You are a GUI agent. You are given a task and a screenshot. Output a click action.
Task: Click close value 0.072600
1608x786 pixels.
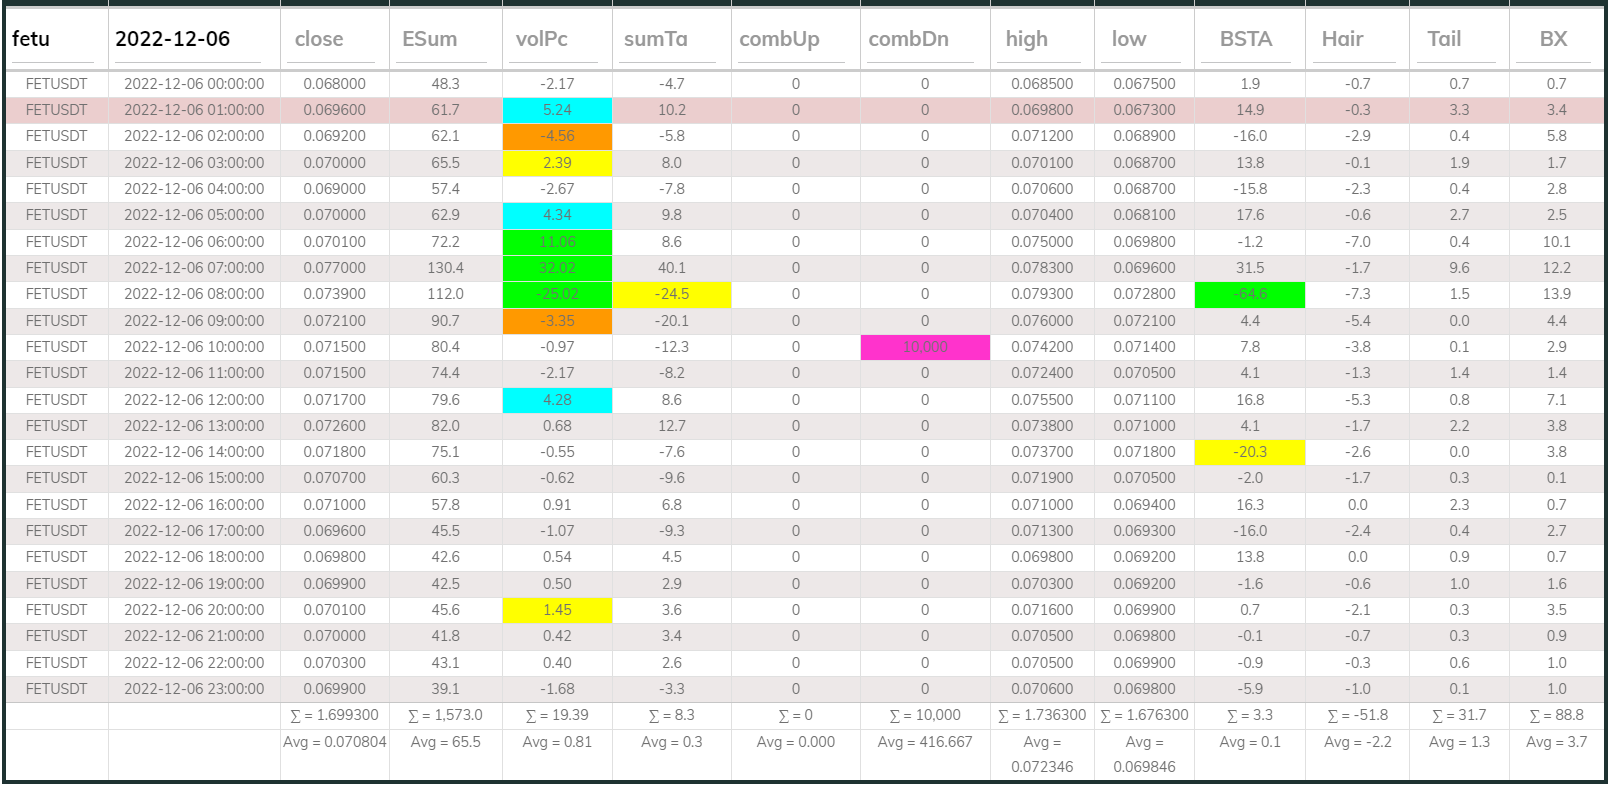pyautogui.click(x=334, y=426)
